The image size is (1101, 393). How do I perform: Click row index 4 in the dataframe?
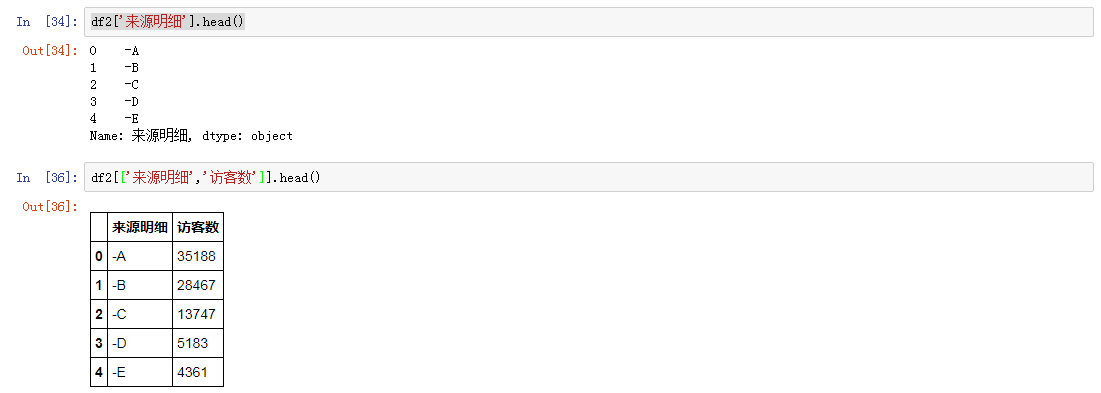[x=99, y=372]
